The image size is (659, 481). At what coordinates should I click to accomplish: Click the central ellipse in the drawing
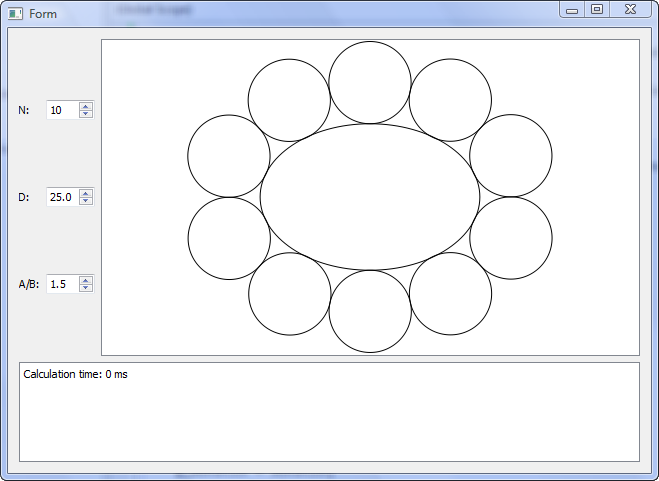coord(370,197)
